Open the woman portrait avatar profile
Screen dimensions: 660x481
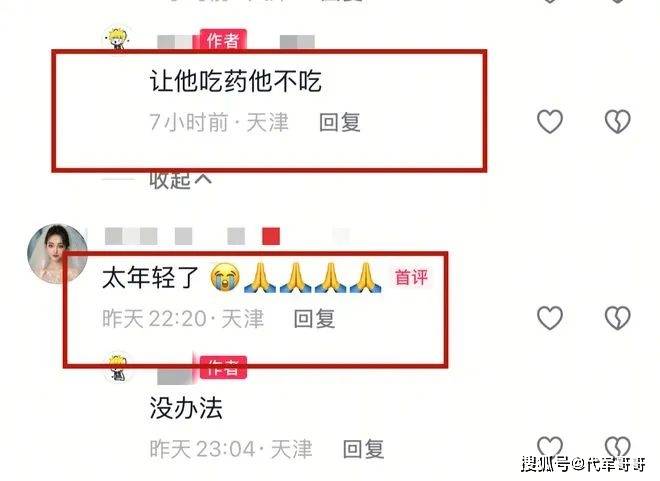pyautogui.click(x=57, y=254)
